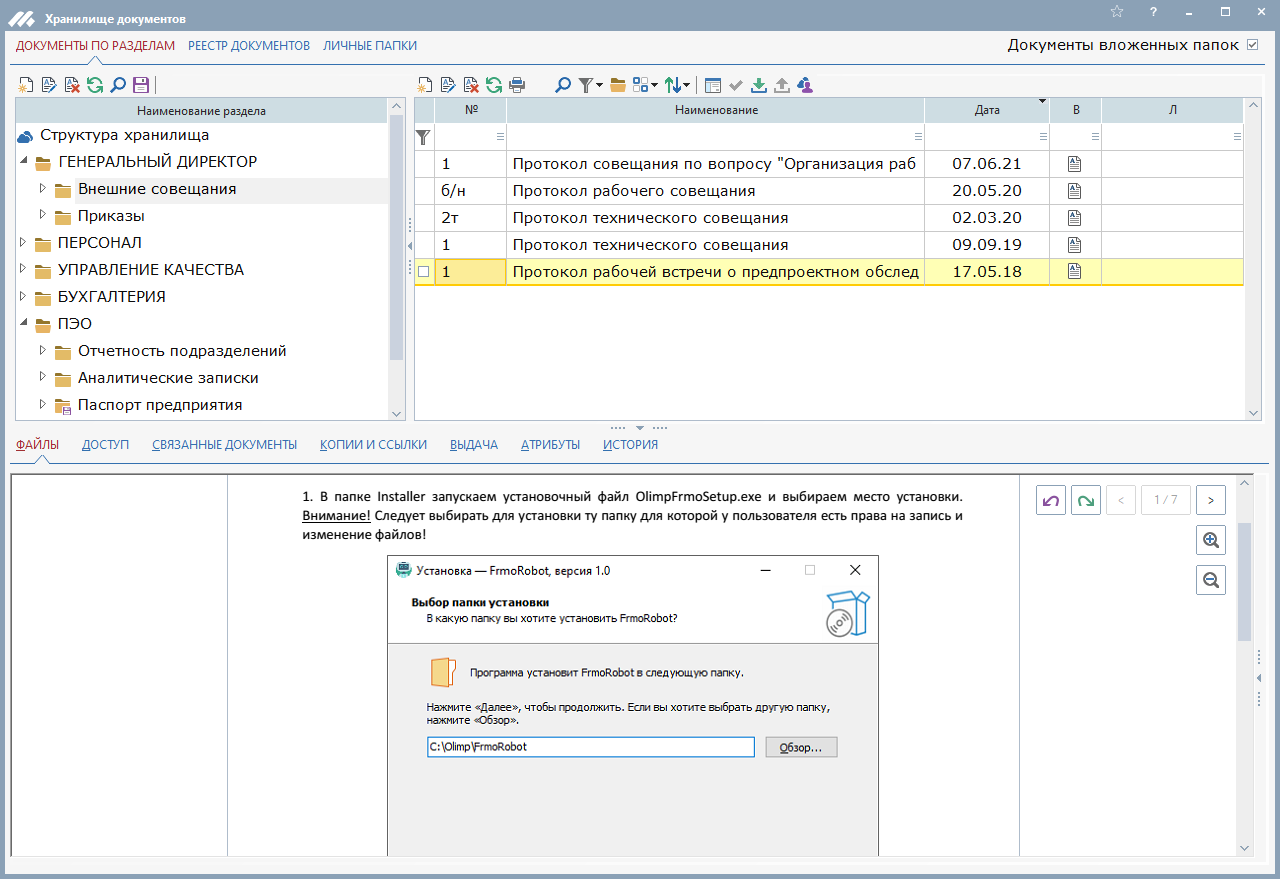Open the view mode dropdown in list toolbar
Image resolution: width=1280 pixels, height=879 pixels.
tap(654, 85)
